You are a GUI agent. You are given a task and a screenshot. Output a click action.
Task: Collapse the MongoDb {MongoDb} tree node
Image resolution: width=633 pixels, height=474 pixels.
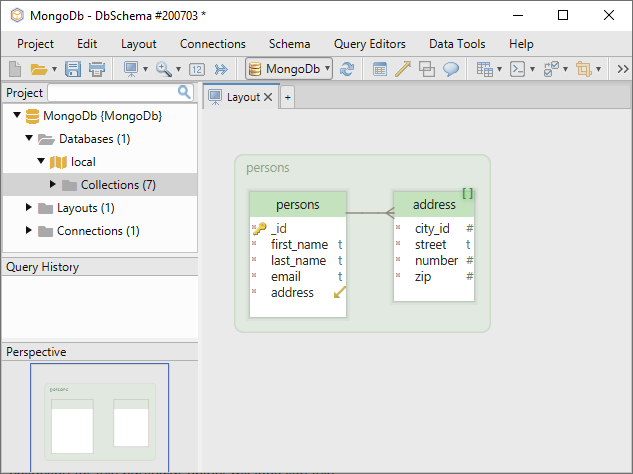pyautogui.click(x=17, y=115)
